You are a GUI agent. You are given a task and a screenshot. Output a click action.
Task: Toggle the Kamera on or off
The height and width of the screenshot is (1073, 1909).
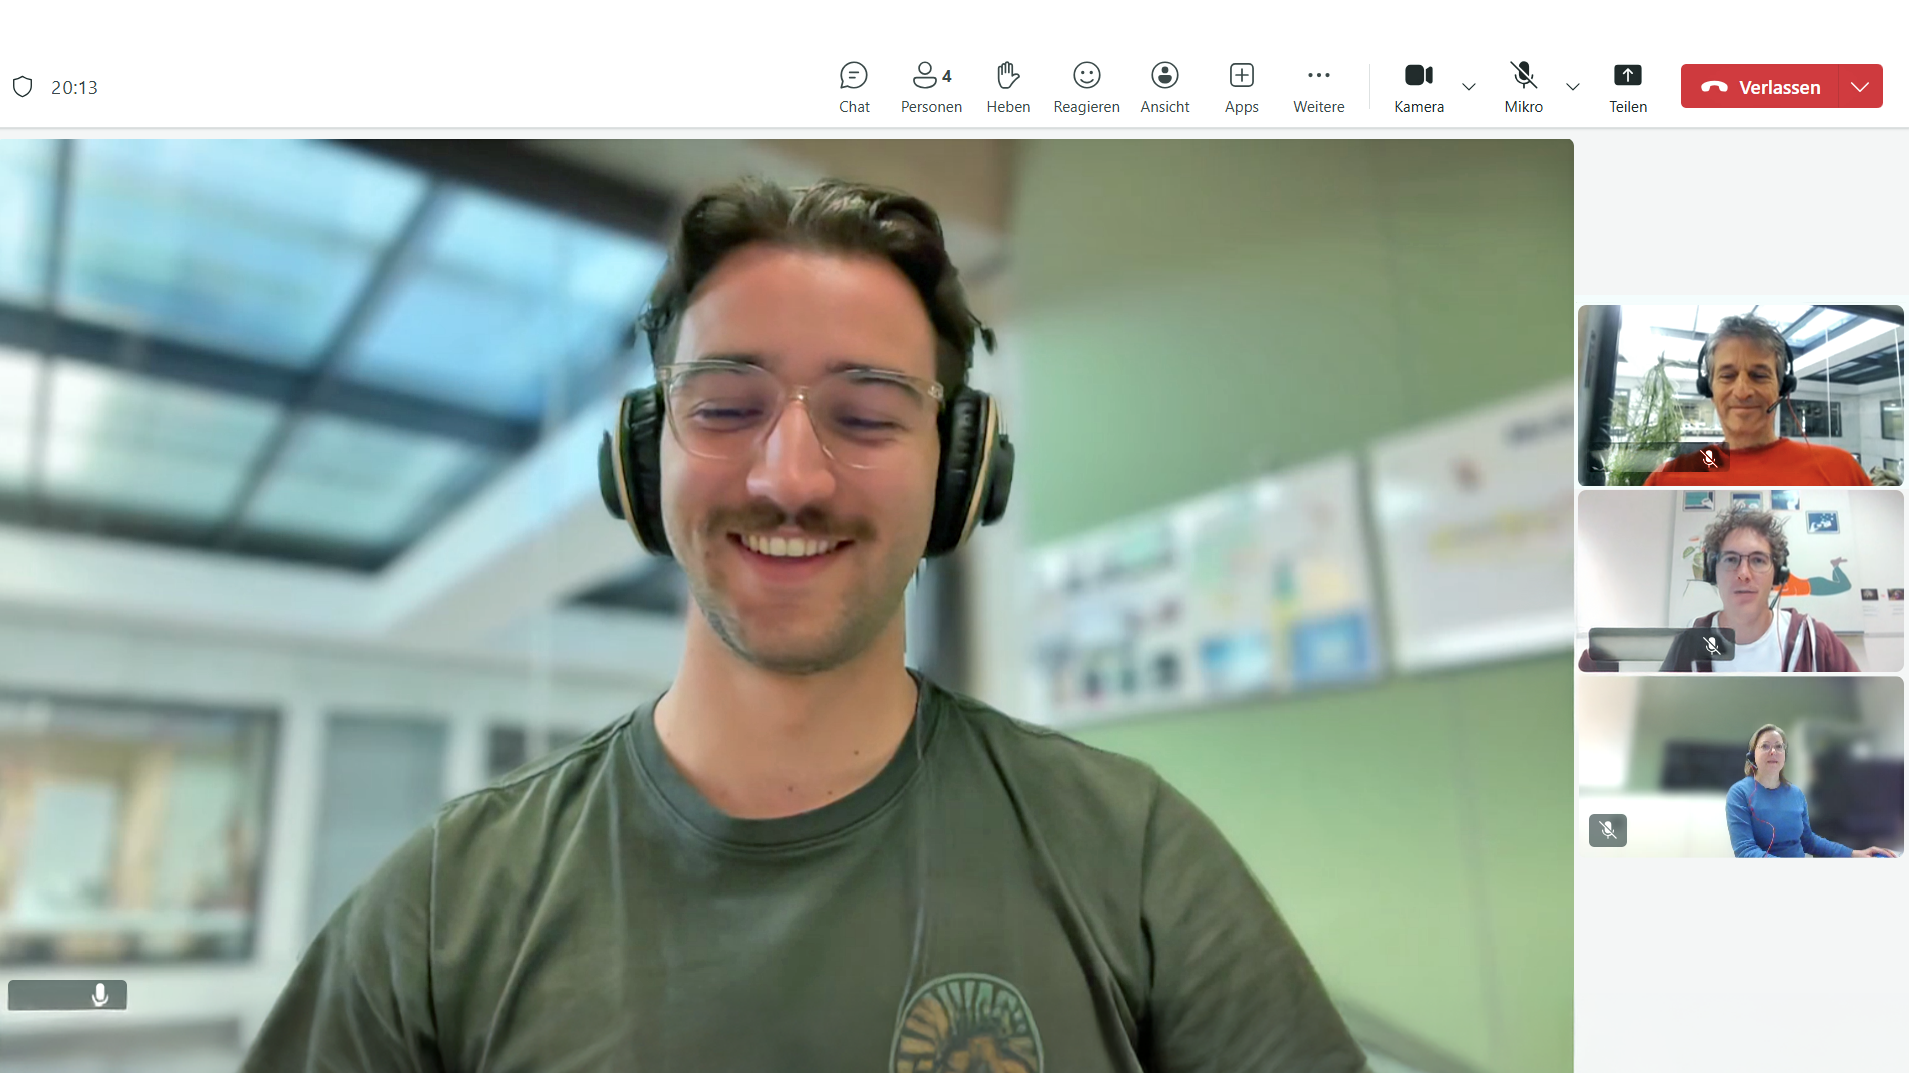(1418, 87)
